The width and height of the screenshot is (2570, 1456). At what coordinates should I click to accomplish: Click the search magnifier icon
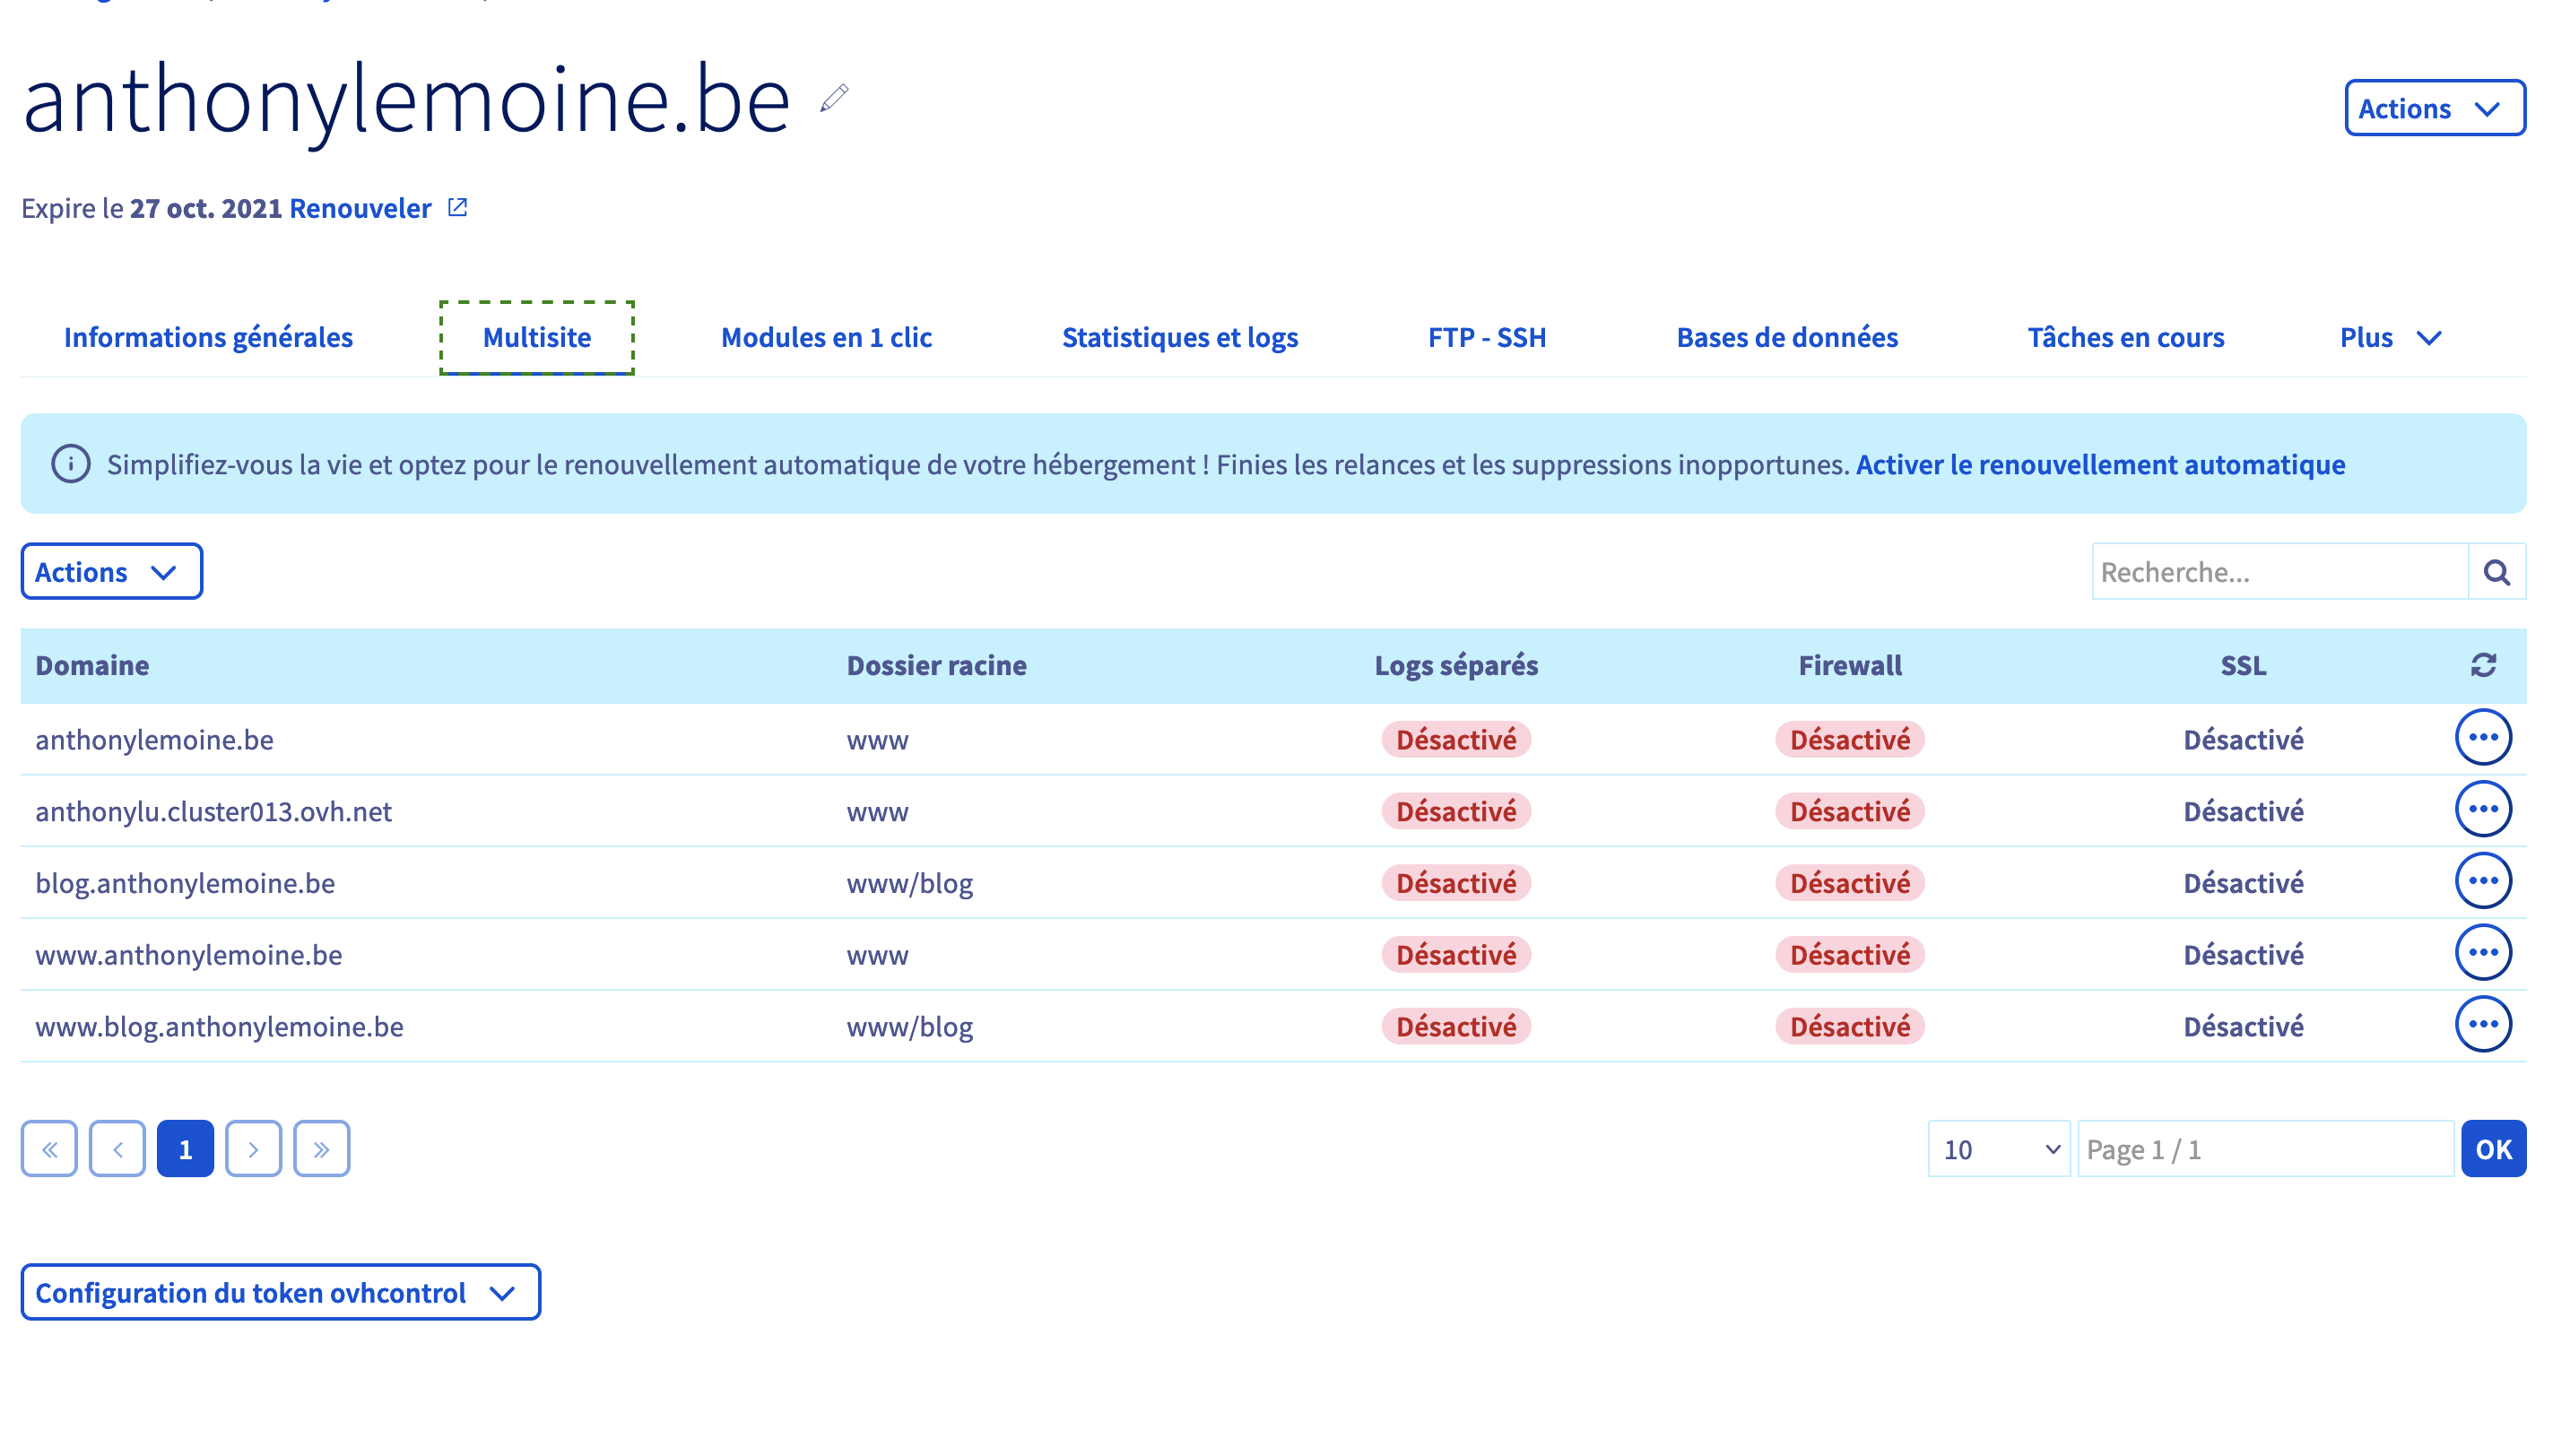point(2496,572)
